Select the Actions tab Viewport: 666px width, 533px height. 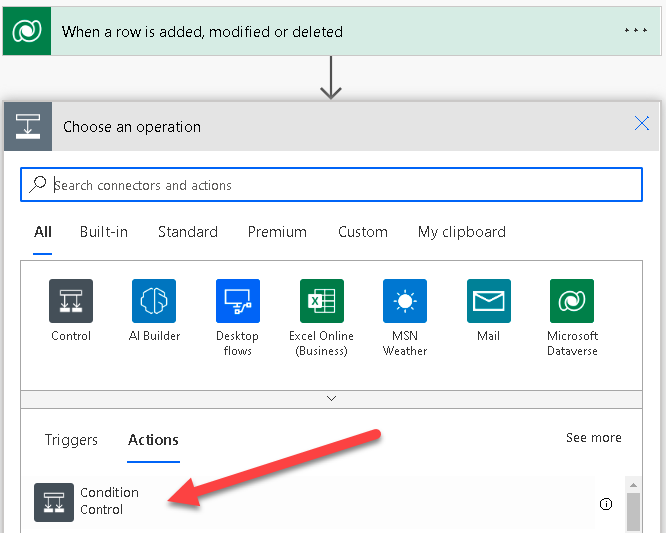tap(153, 440)
